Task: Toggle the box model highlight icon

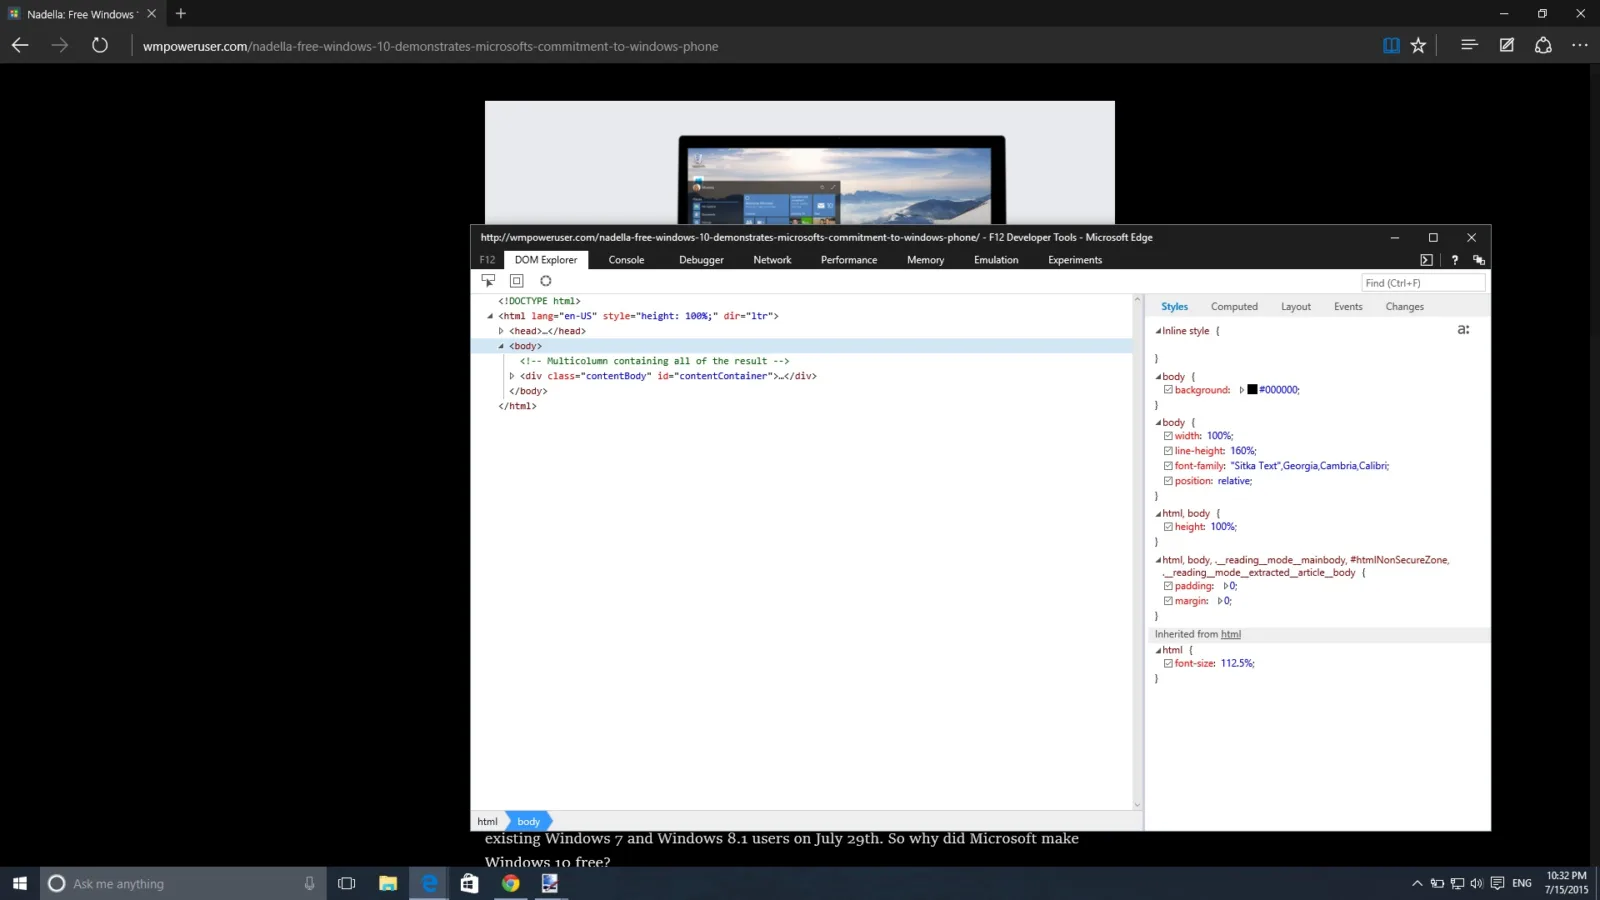Action: coord(517,281)
